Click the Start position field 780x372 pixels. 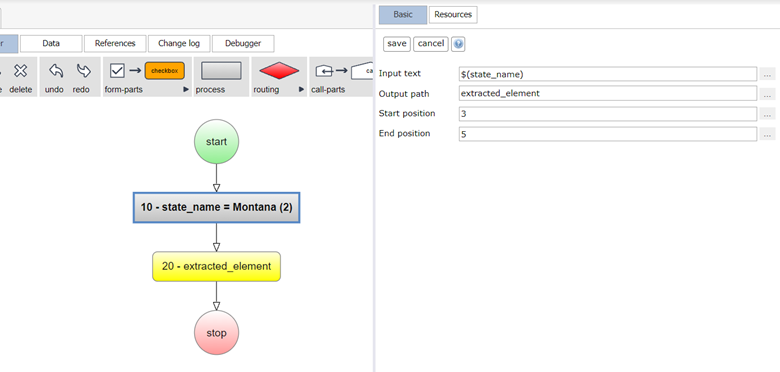click(x=608, y=114)
